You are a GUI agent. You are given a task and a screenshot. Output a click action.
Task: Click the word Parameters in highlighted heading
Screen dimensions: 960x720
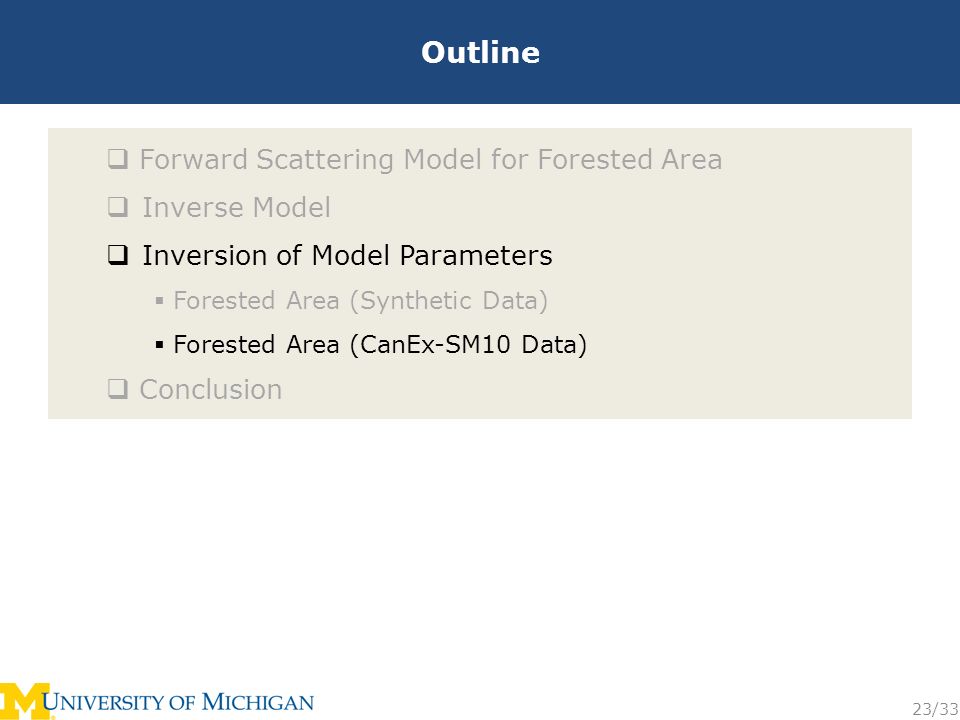coord(476,255)
